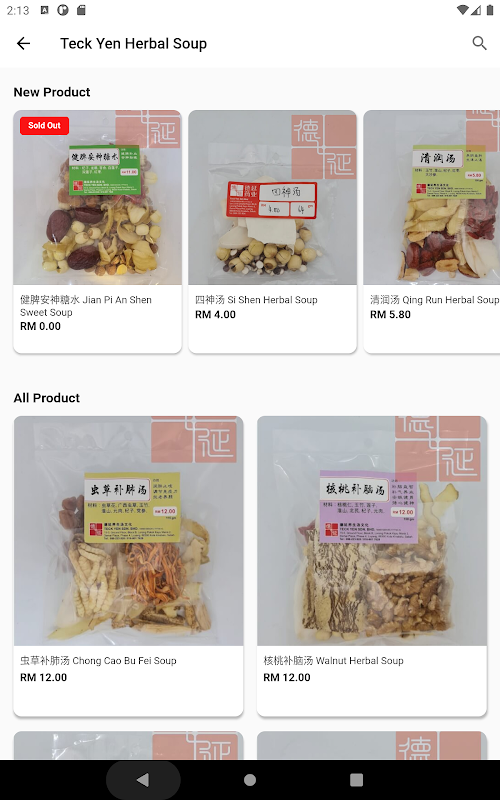Image resolution: width=500 pixels, height=800 pixels.
Task: Tap the RM 4.00 price label
Action: pyautogui.click(x=215, y=314)
